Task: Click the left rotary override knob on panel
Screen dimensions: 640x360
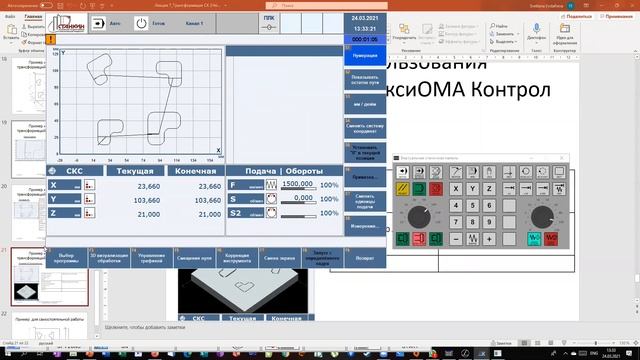Action: 419,216
